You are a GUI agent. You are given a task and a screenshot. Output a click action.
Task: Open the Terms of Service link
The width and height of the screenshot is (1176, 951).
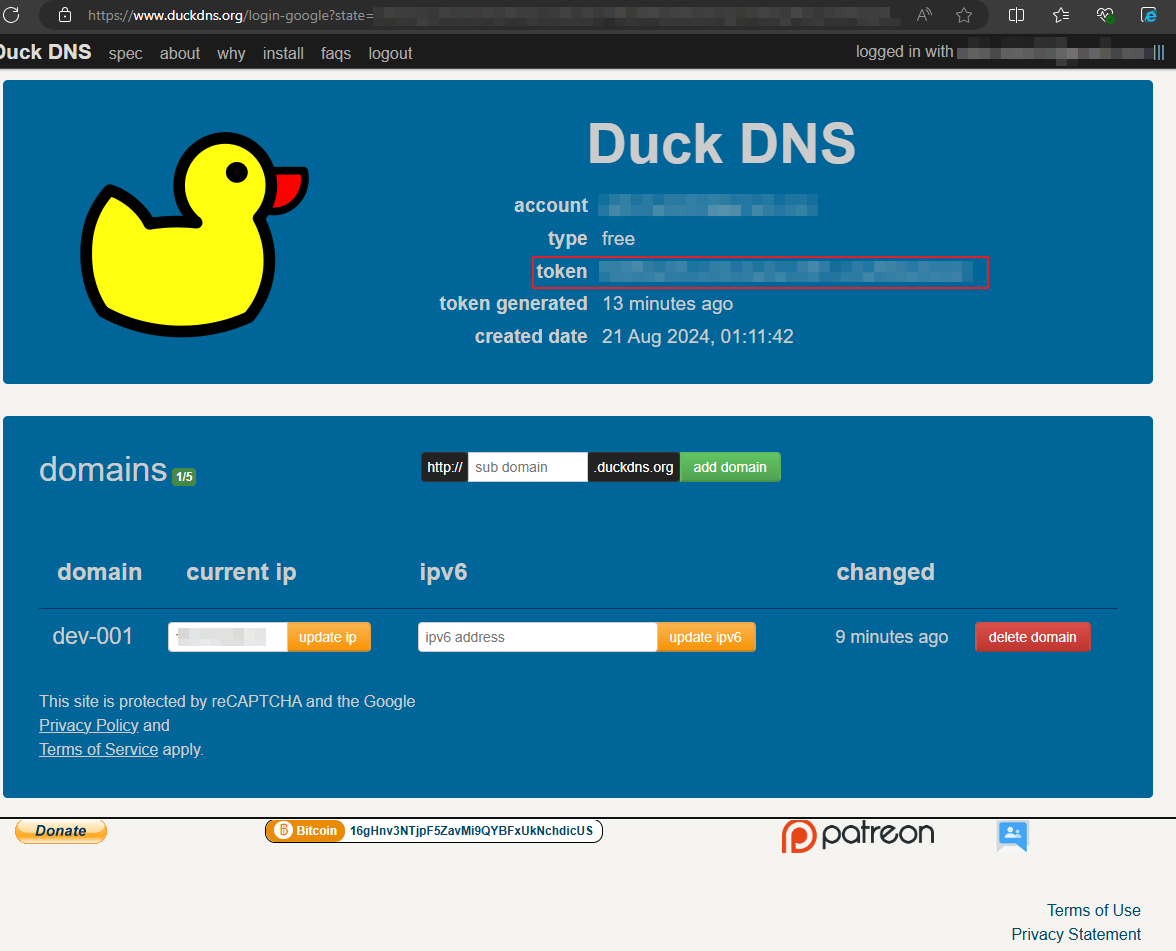[98, 748]
